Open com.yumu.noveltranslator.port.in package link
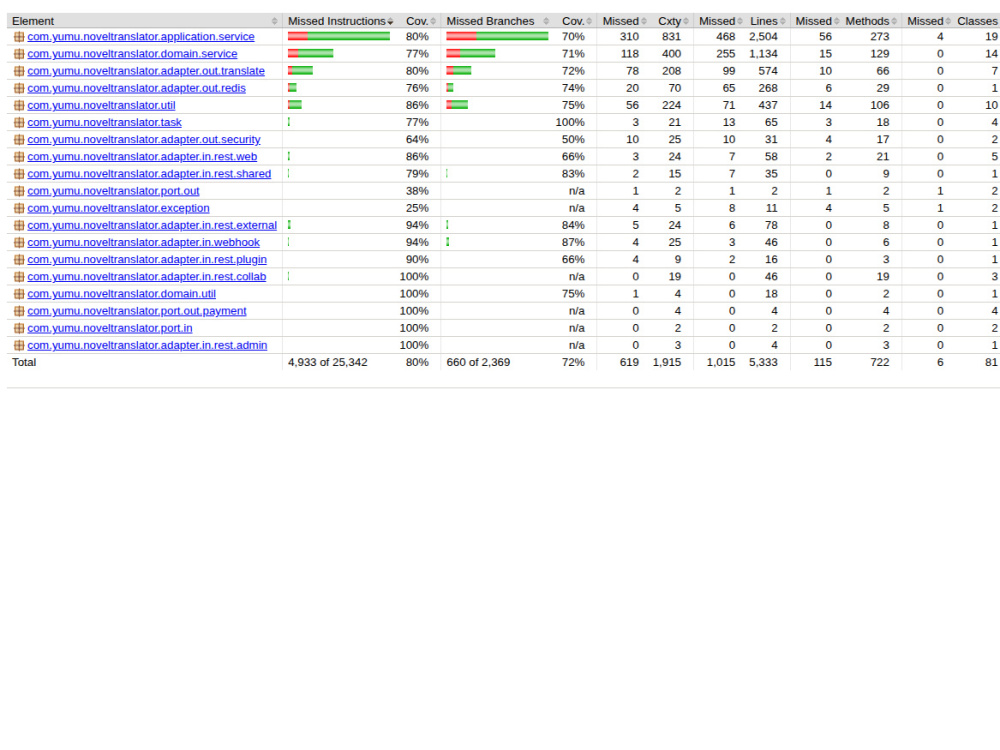Viewport: 1000px width, 750px height. pyautogui.click(x=110, y=328)
